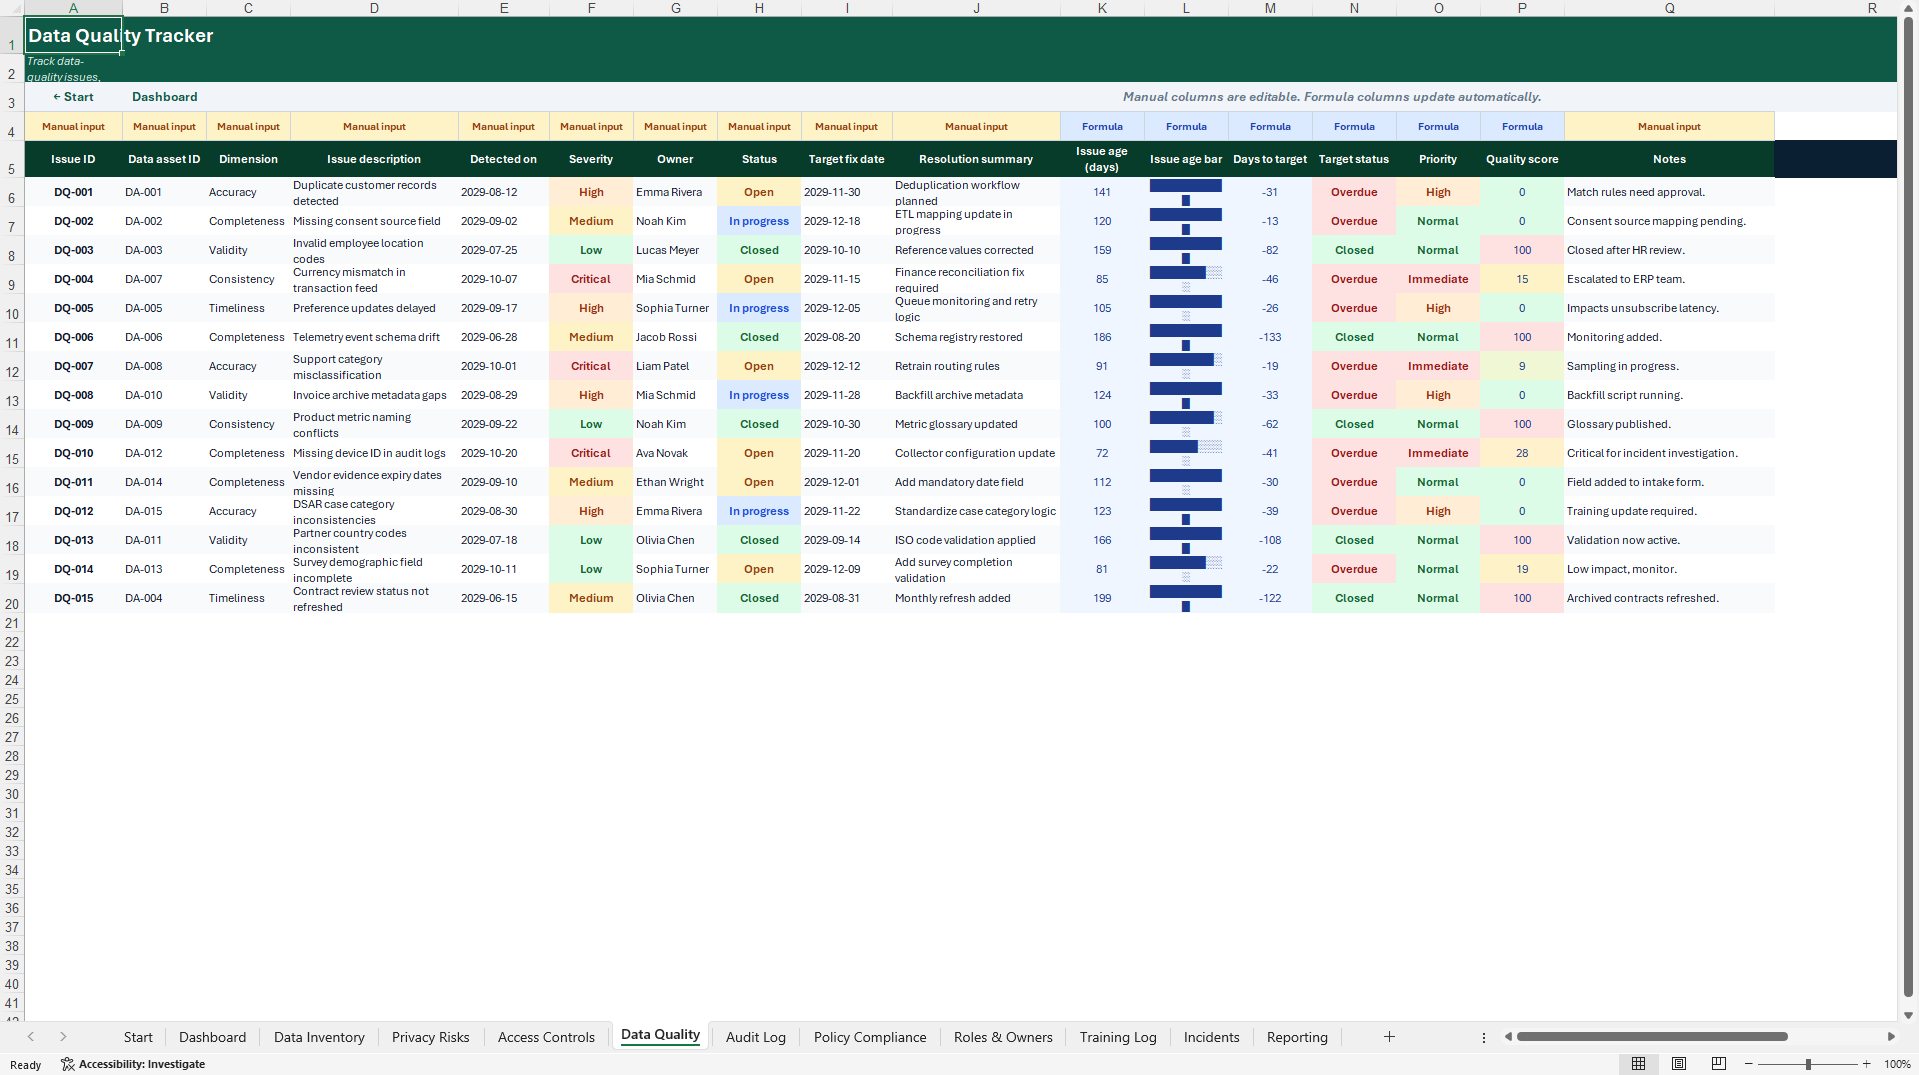
Task: Switch to Page Break Preview icon
Action: [1719, 1064]
